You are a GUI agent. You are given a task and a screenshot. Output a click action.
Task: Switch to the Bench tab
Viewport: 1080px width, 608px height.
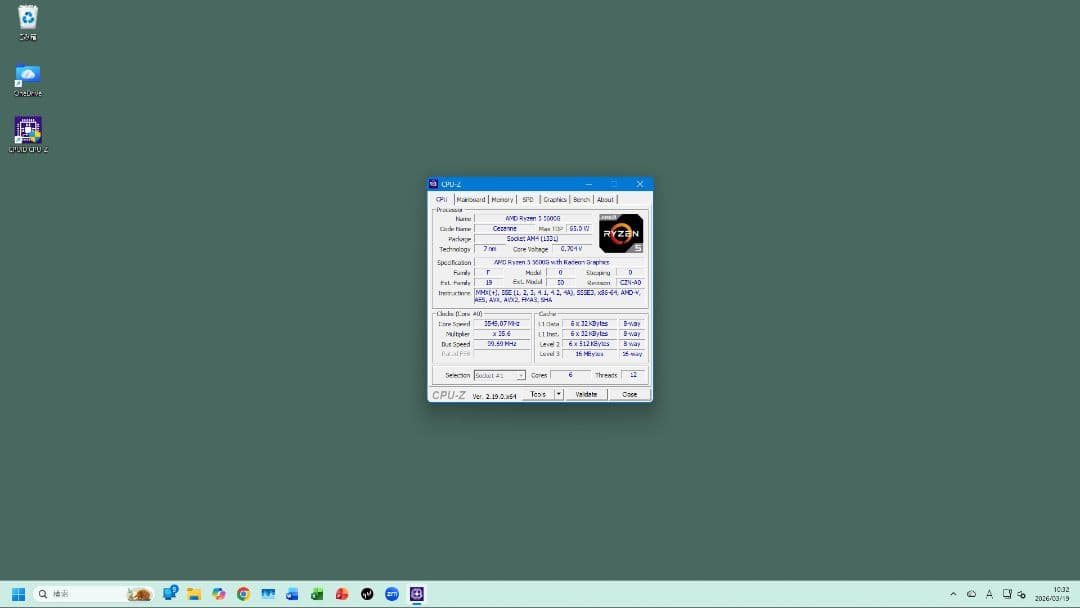coord(581,200)
